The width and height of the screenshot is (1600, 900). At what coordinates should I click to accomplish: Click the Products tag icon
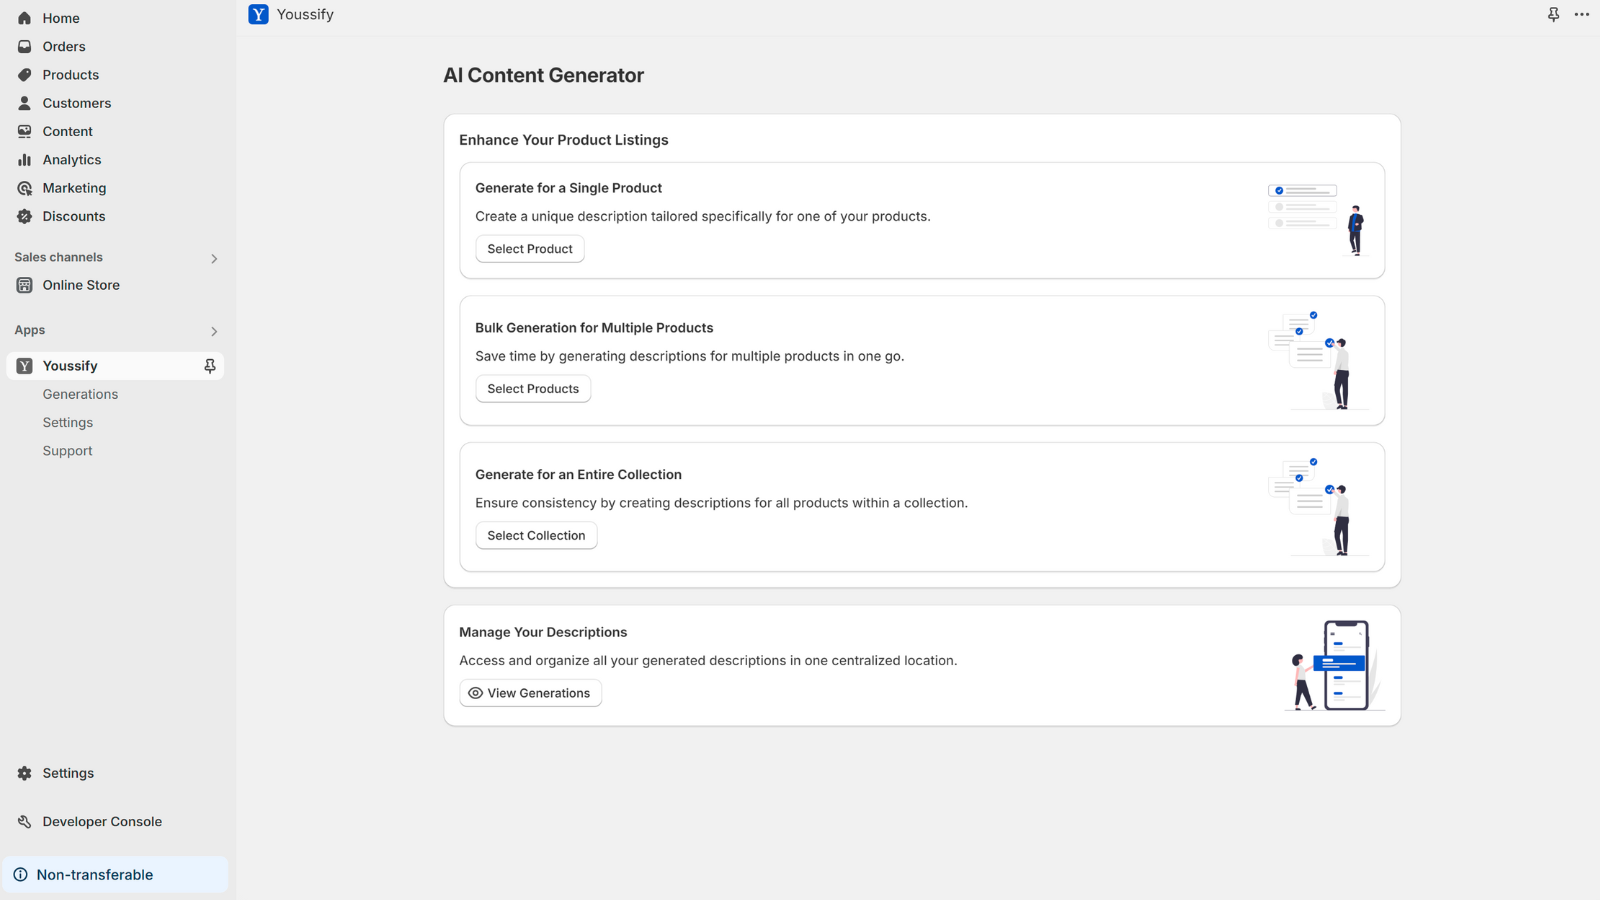tap(25, 75)
